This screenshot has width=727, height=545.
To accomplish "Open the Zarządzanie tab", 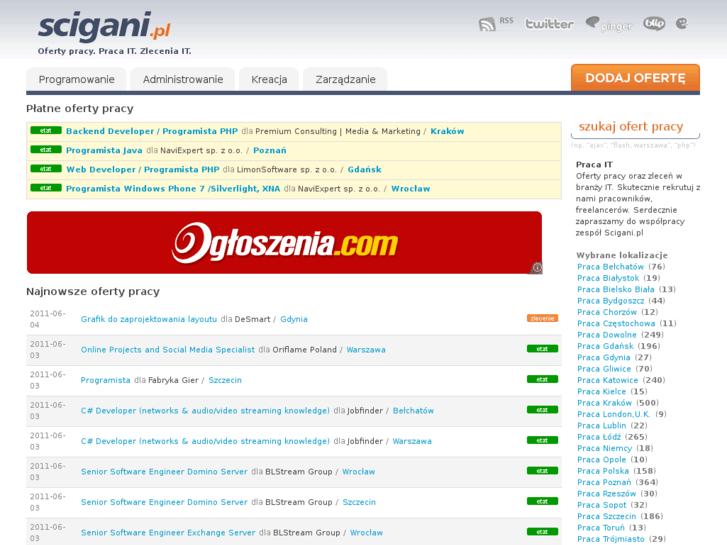I will tap(345, 79).
